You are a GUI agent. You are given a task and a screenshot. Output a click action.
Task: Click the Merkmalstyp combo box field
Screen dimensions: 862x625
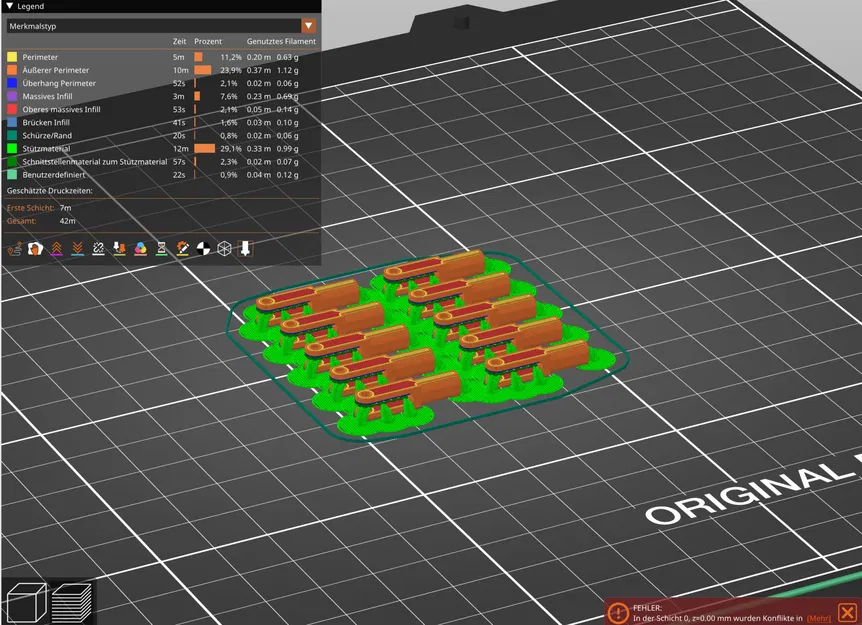[161, 26]
